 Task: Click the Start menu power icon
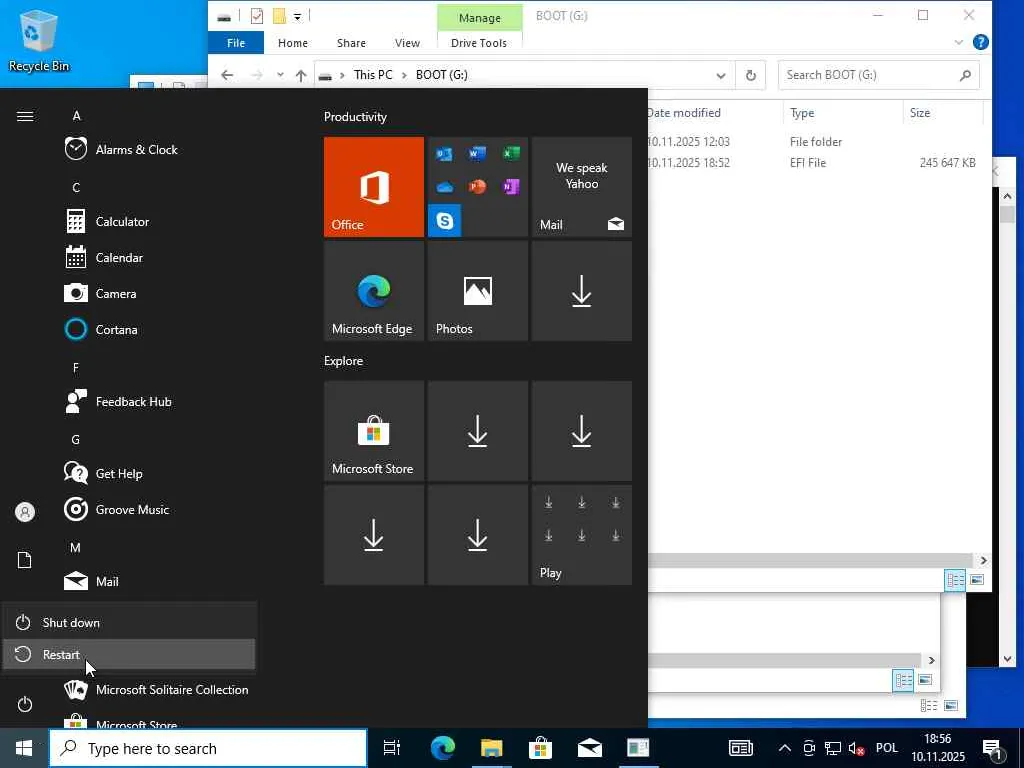(x=24, y=704)
